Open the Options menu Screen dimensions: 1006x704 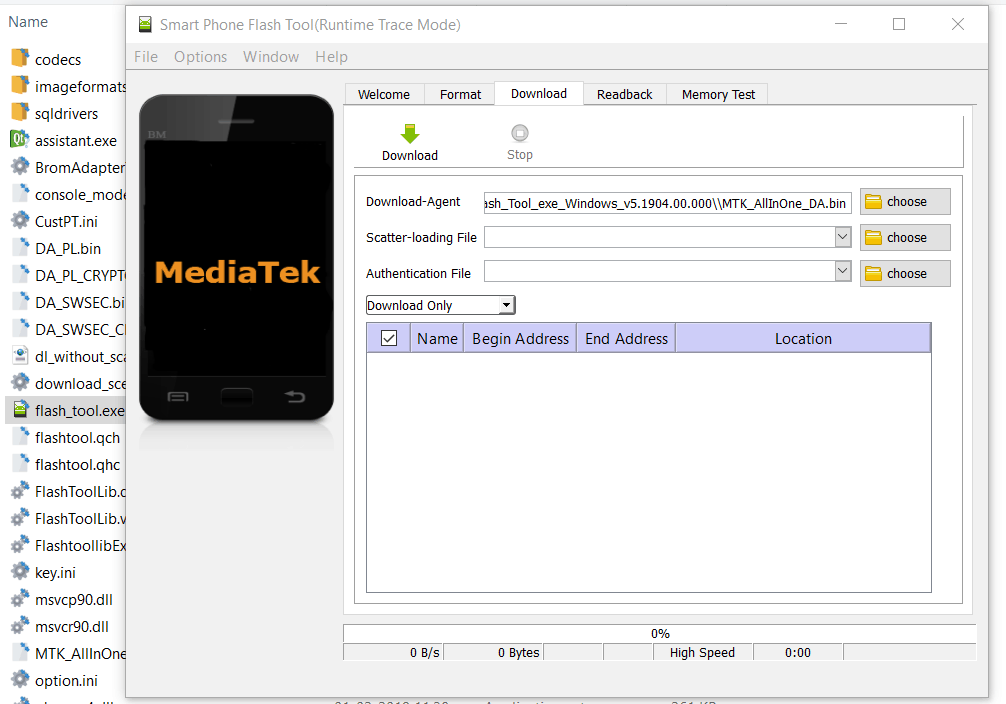click(x=200, y=56)
